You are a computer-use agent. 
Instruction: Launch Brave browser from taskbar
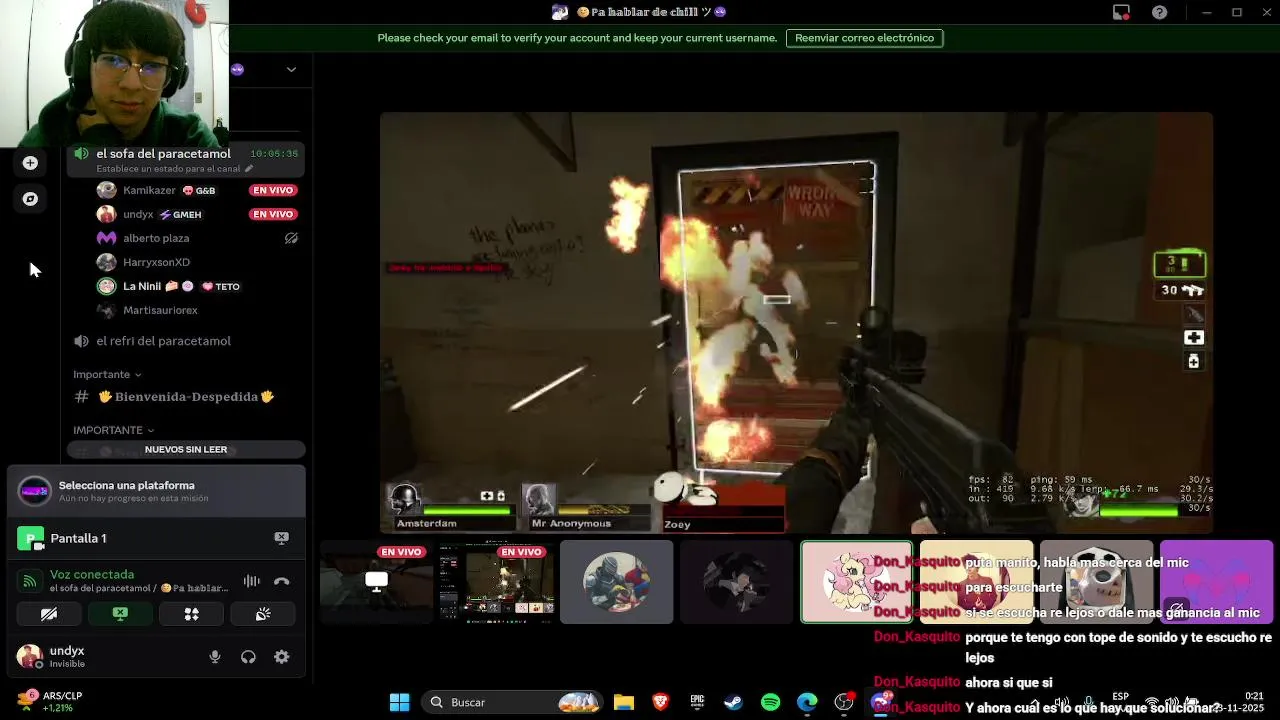click(x=660, y=702)
